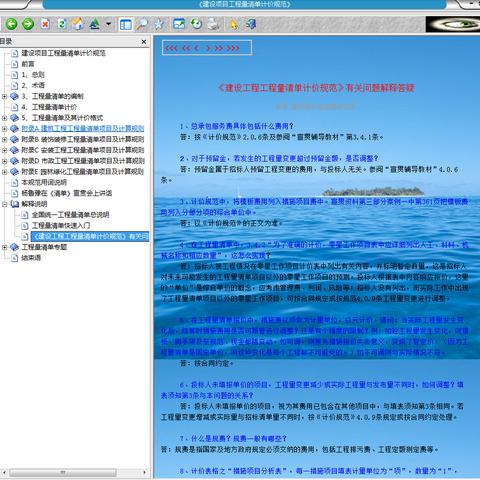Click the Print printer icon
Screen dimensions: 480x480
coord(213,24)
